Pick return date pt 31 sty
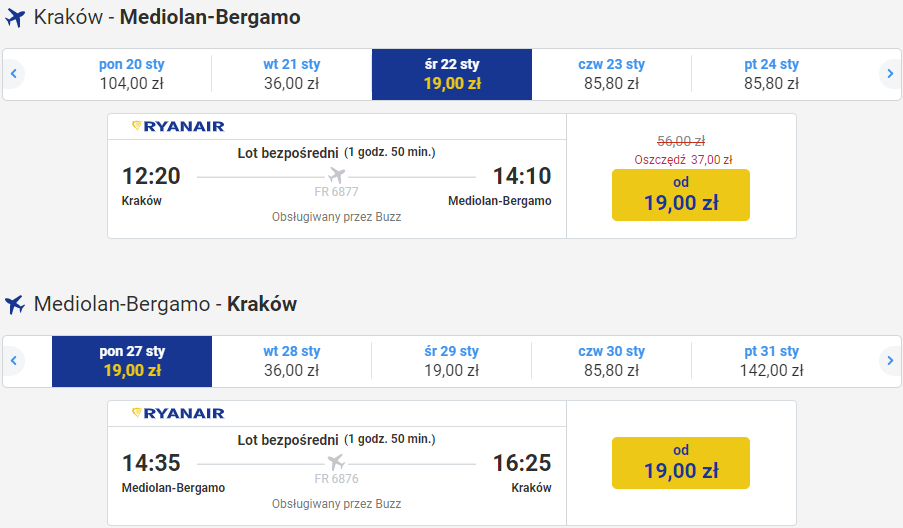The height and width of the screenshot is (528, 903). [x=772, y=360]
